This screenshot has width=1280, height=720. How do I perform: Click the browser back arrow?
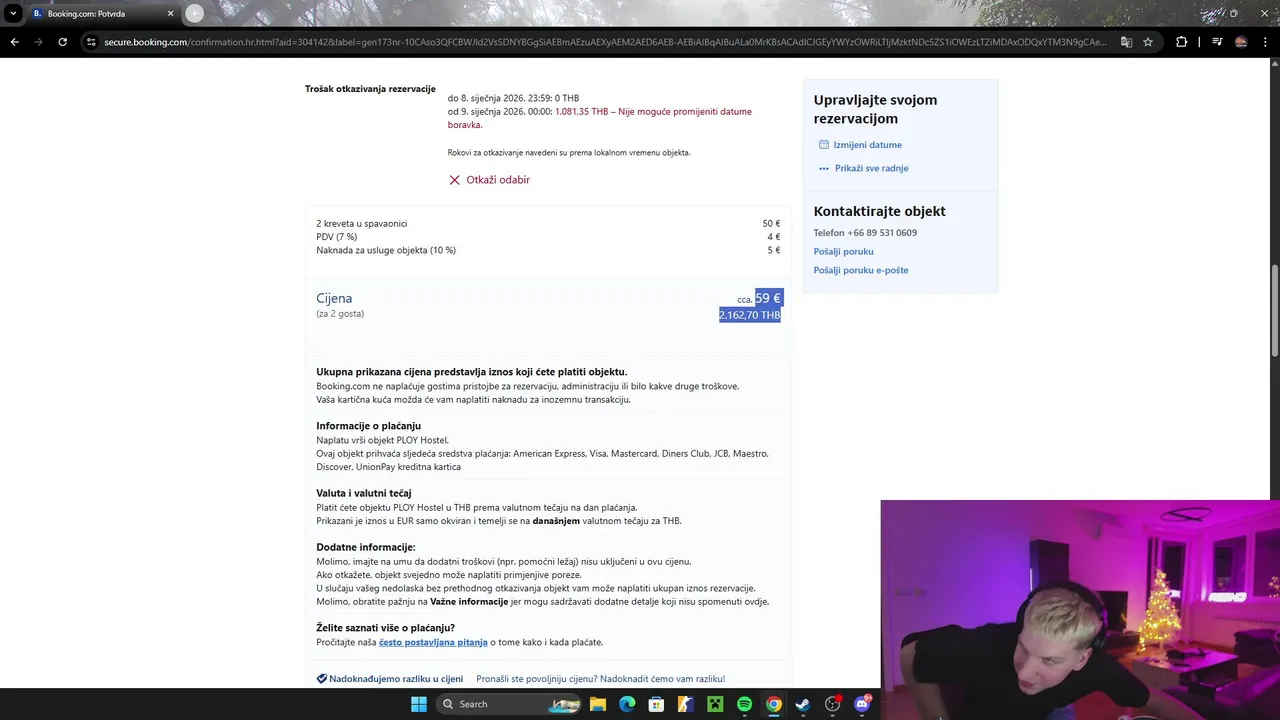pyautogui.click(x=14, y=42)
